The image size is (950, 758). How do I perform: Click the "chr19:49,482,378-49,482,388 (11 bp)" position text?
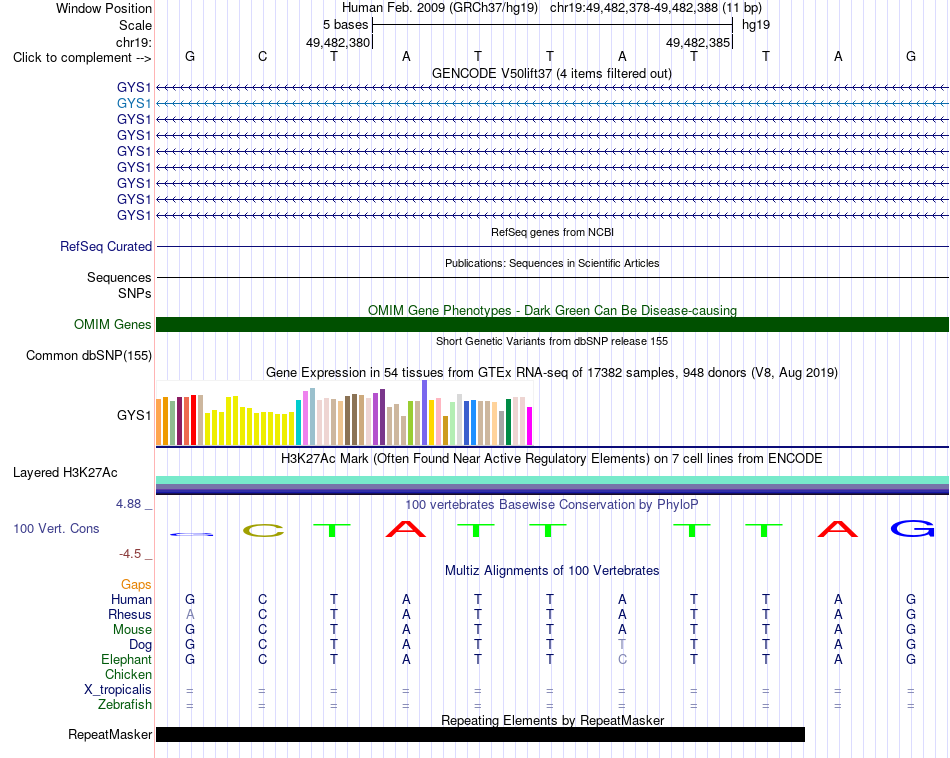point(656,8)
